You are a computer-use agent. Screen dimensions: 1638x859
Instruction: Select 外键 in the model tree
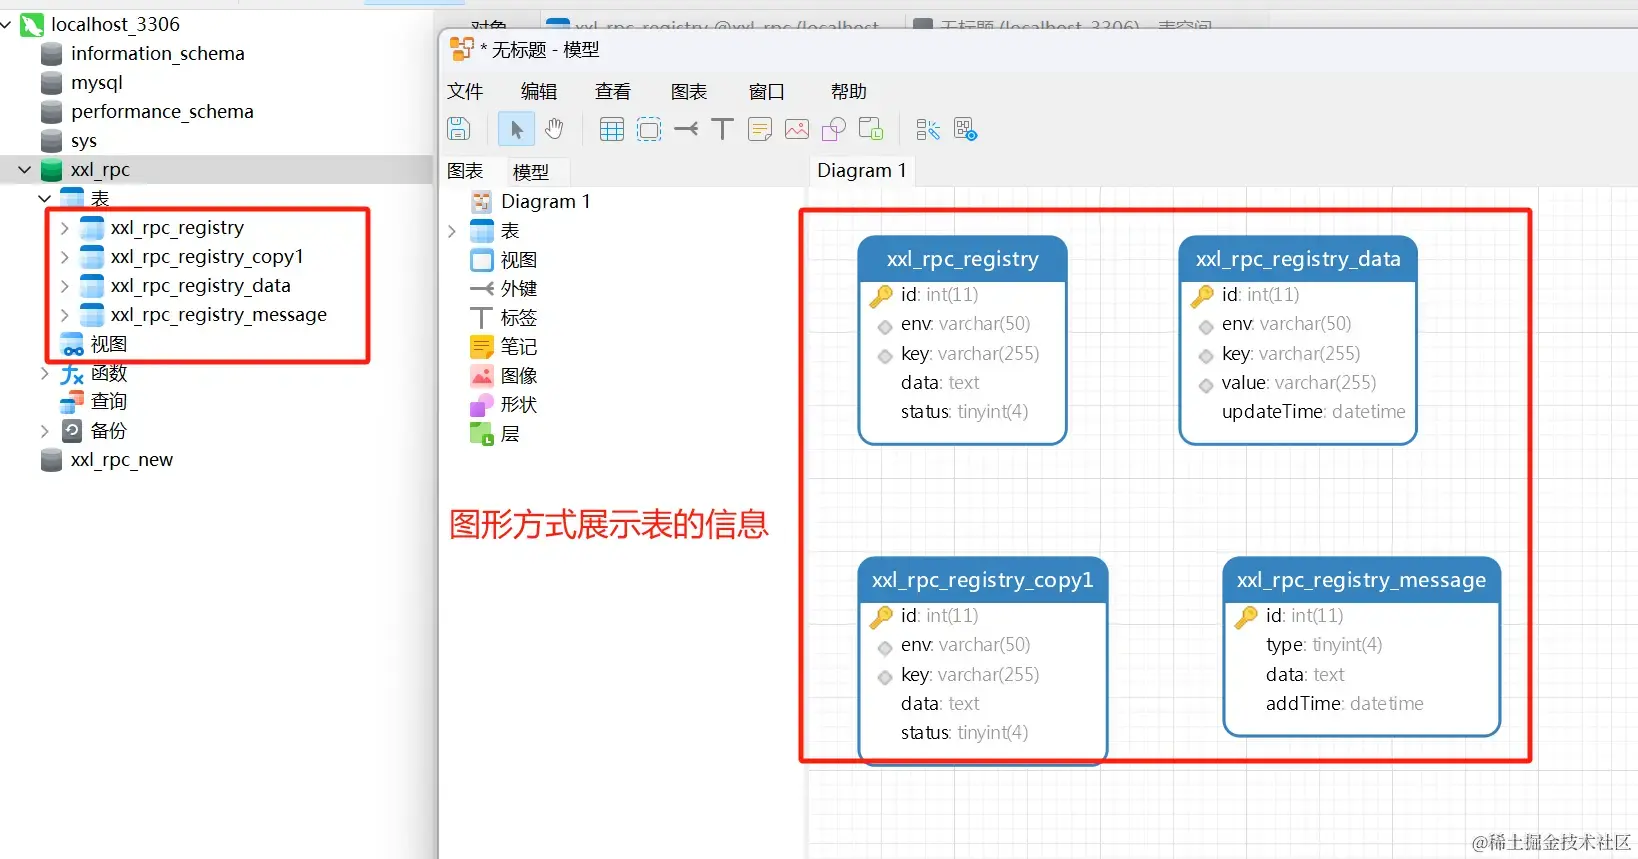click(x=519, y=289)
